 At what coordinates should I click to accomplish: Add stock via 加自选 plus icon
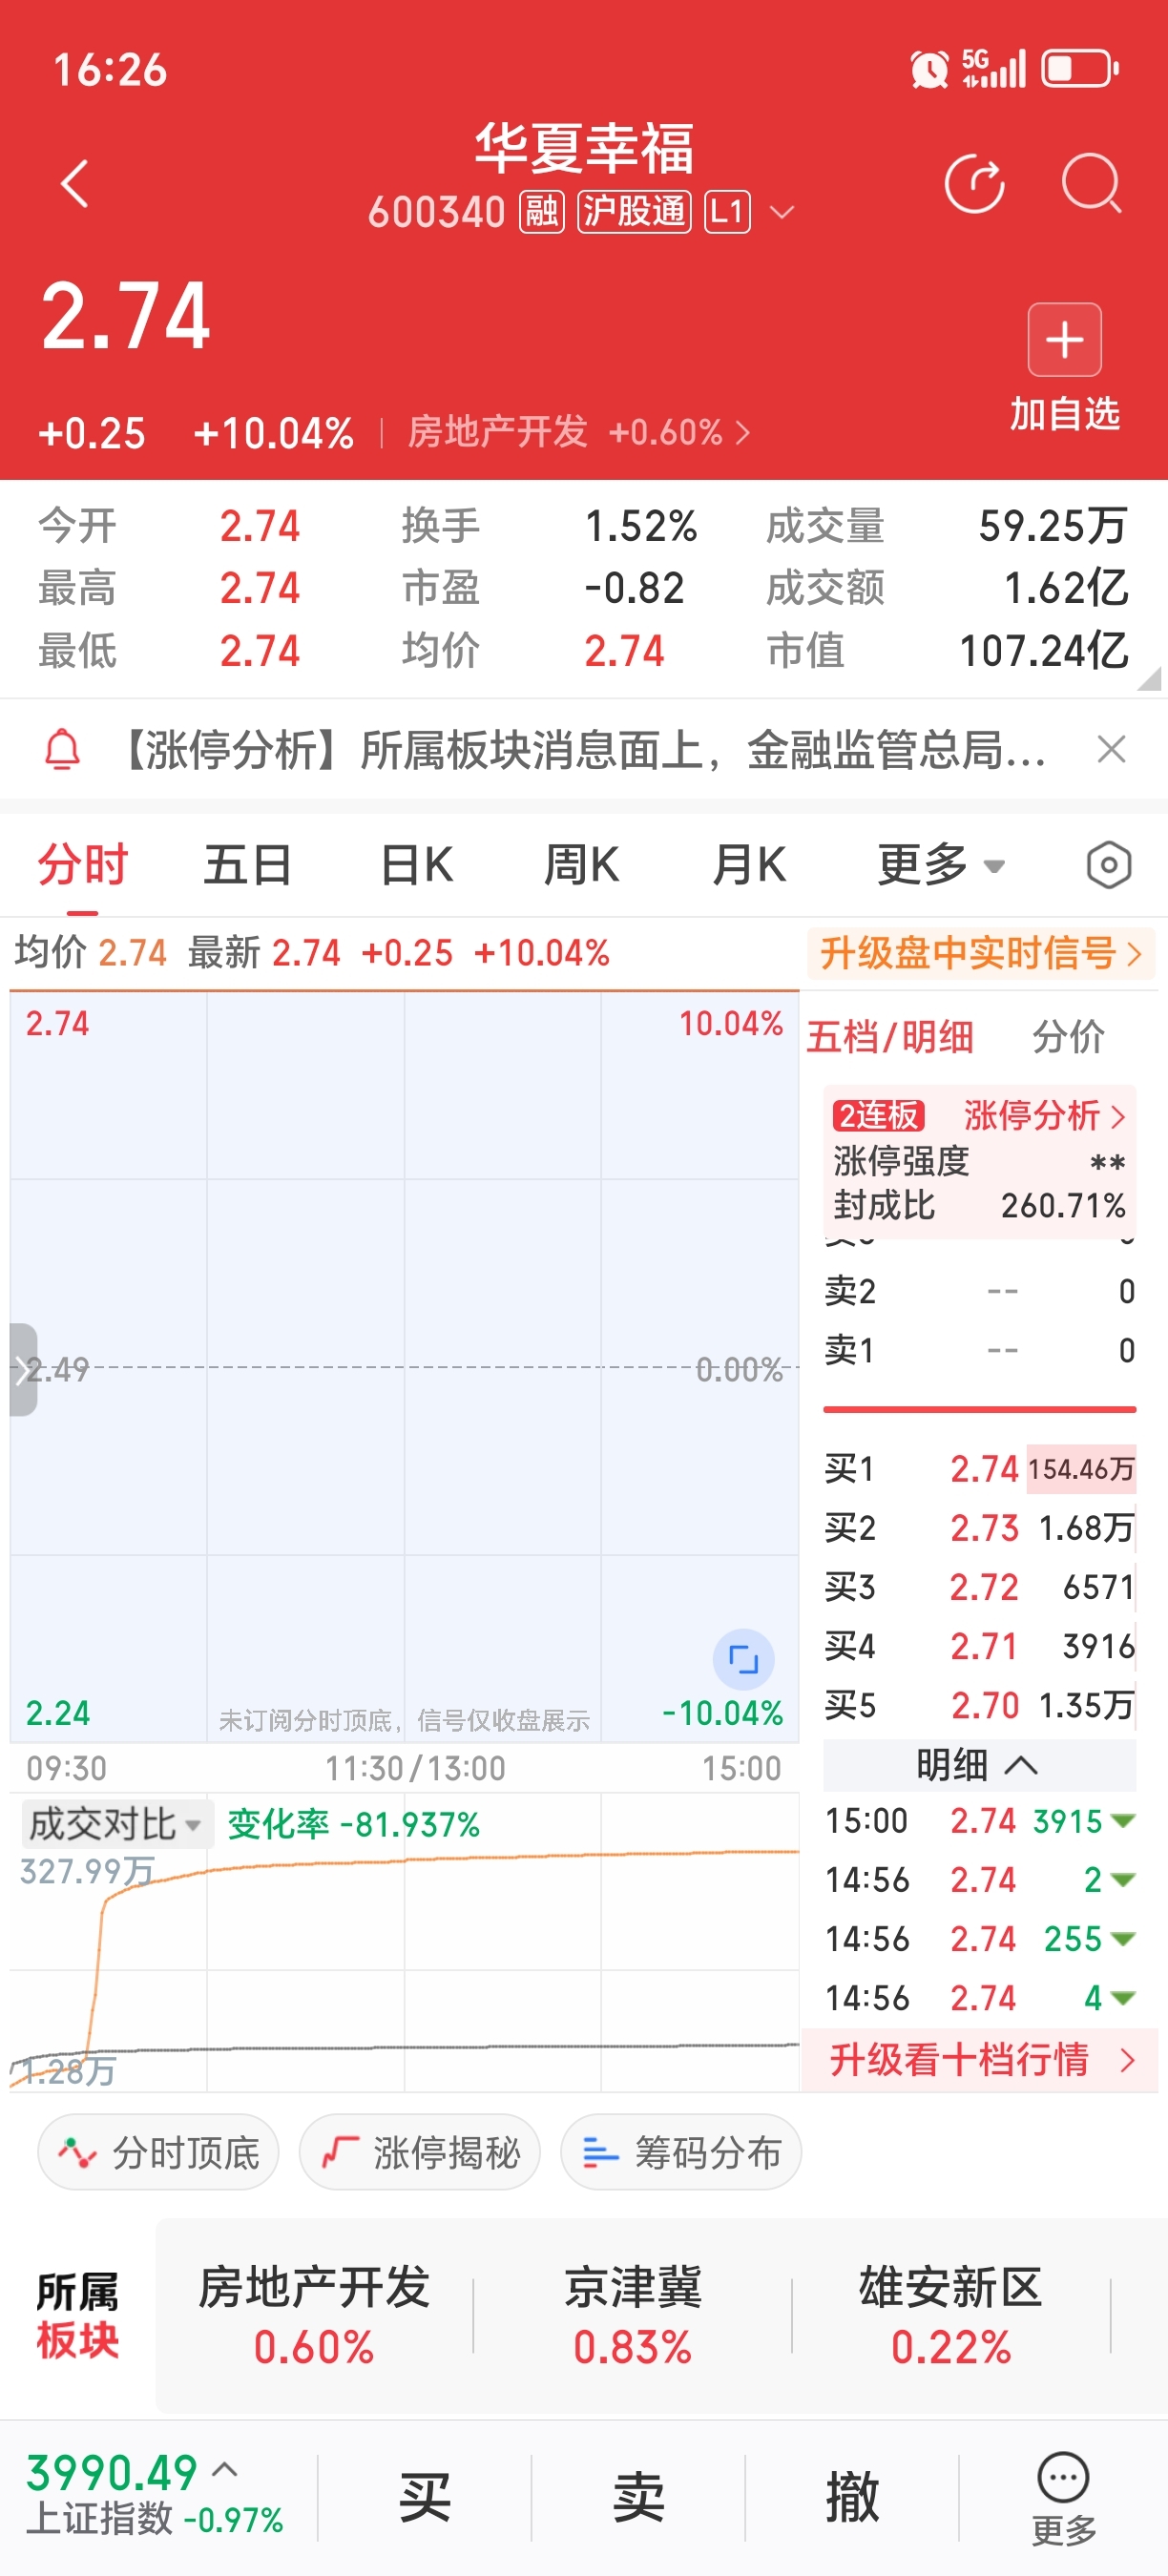click(1064, 340)
